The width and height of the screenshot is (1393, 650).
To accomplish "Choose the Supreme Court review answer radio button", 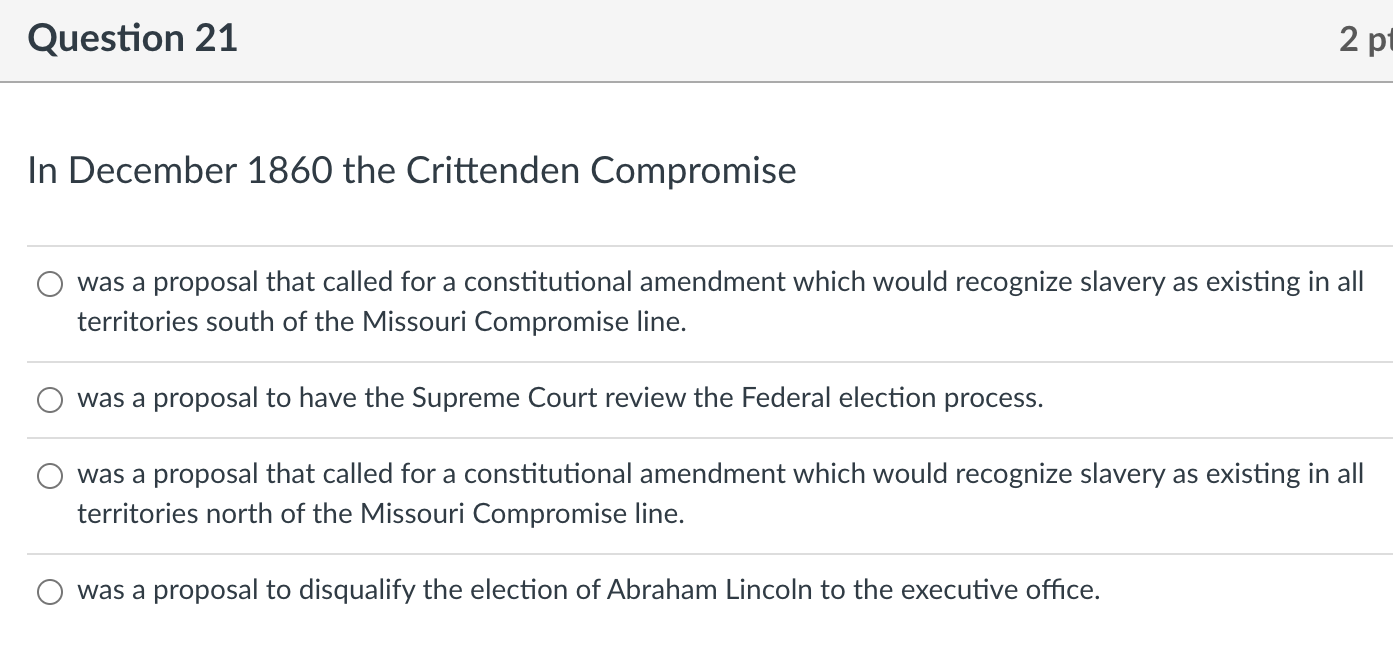I will click(x=51, y=400).
